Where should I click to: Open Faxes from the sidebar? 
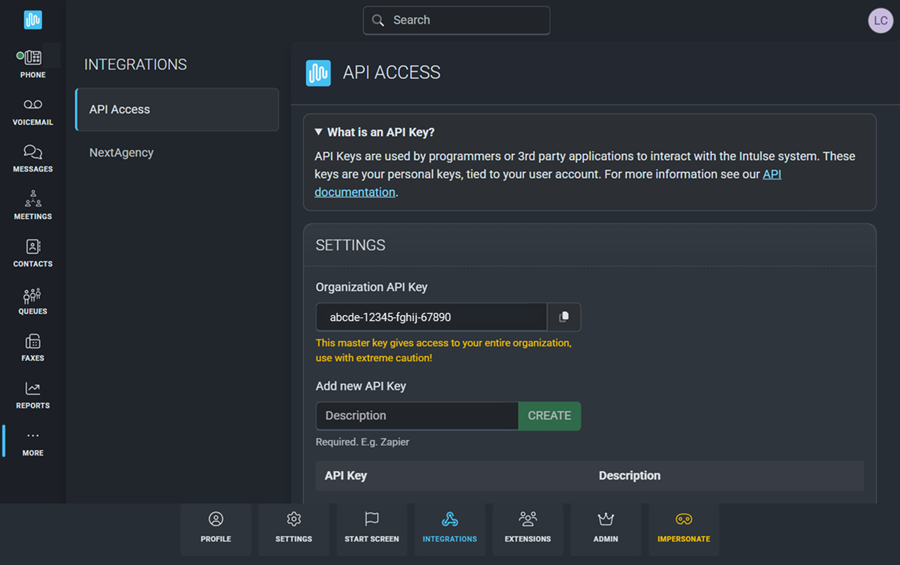pyautogui.click(x=32, y=347)
